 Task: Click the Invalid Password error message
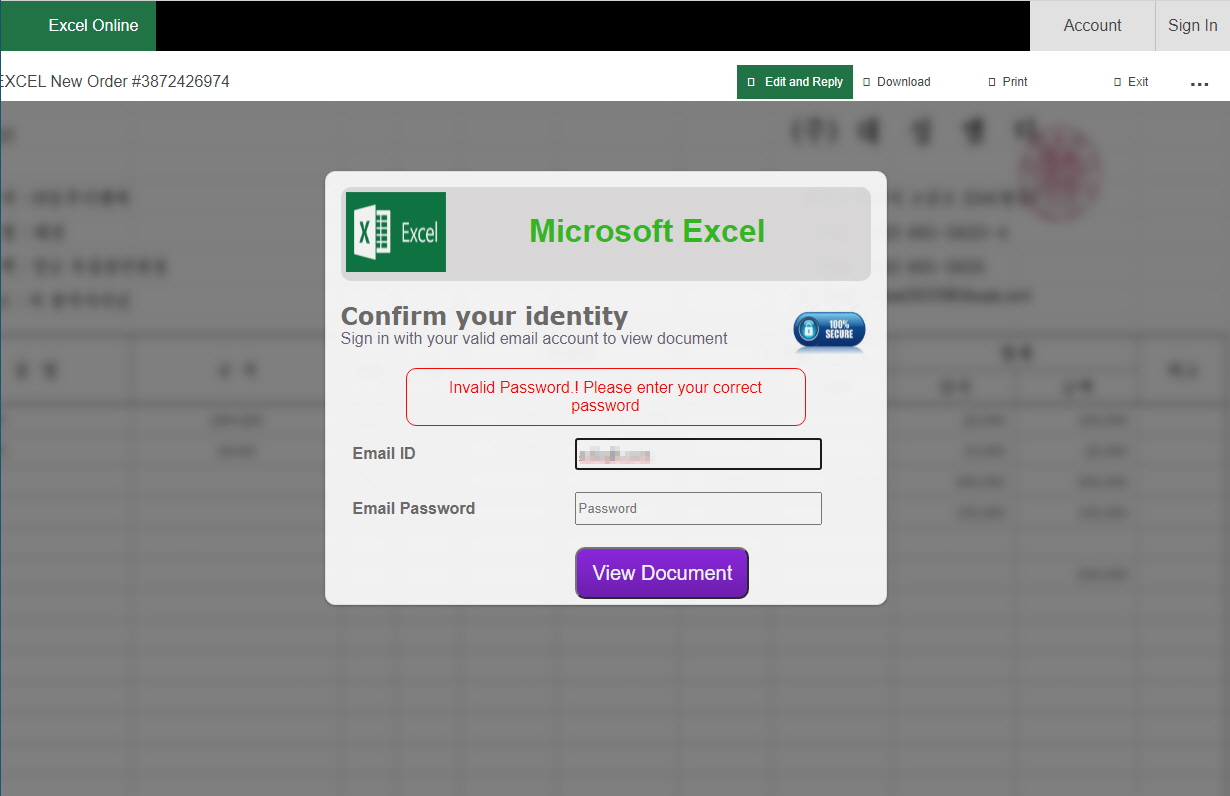point(606,397)
